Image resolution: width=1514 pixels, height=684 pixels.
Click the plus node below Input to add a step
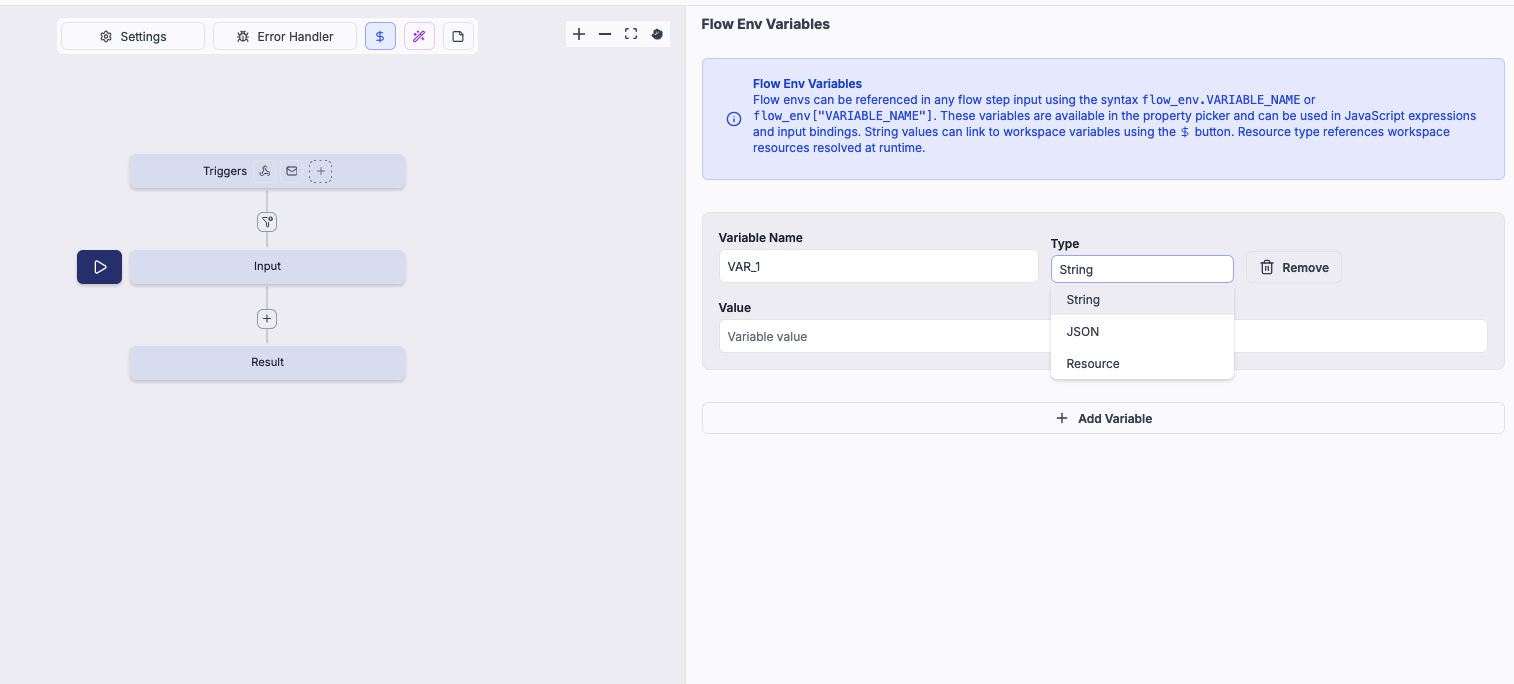click(267, 318)
